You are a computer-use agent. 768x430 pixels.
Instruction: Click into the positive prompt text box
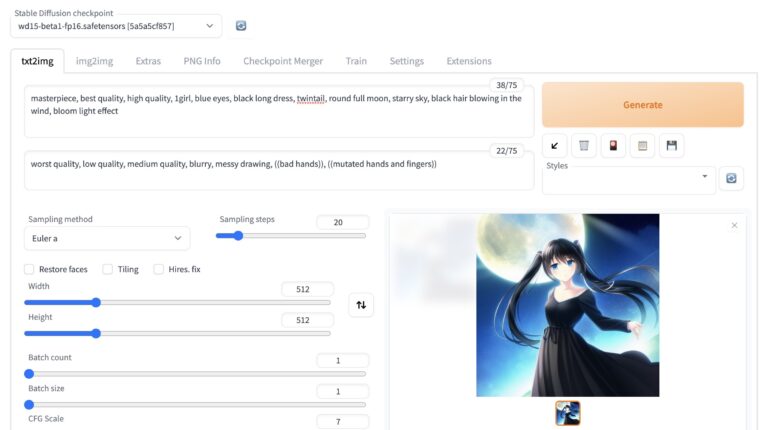[x=279, y=112]
